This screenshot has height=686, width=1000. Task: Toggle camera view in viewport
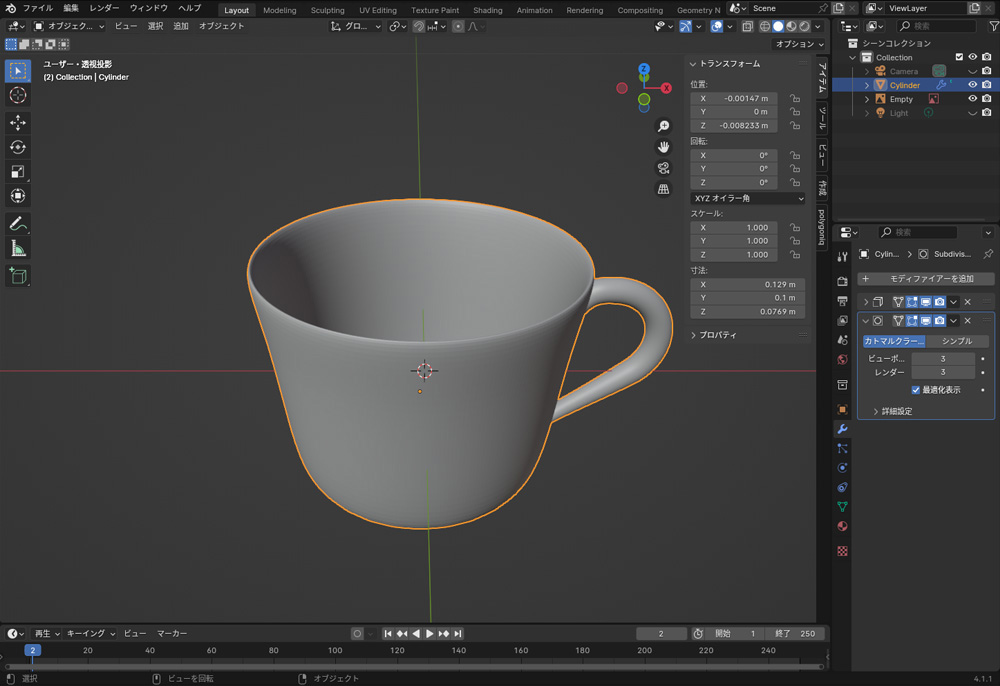click(663, 168)
